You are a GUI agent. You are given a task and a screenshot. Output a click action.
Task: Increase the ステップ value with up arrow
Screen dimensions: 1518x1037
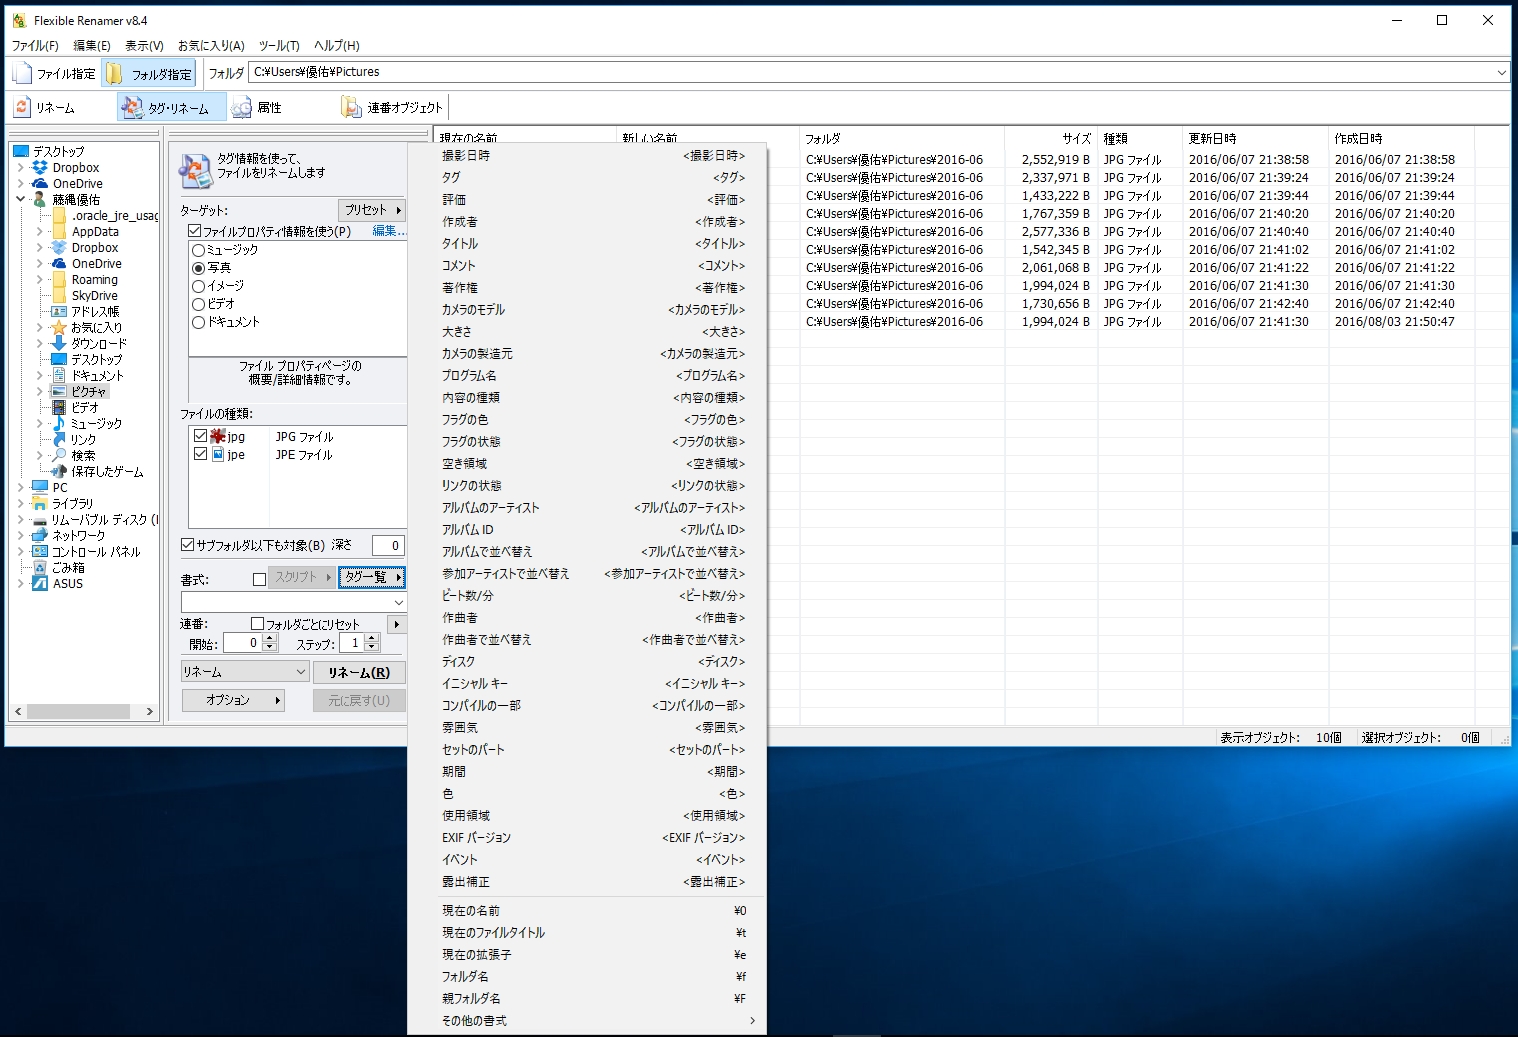click(x=372, y=639)
